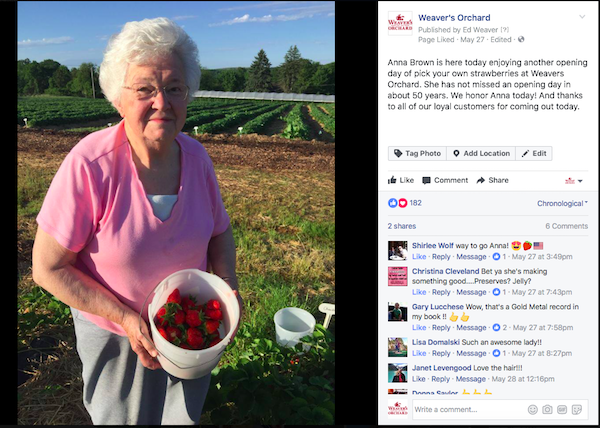The height and width of the screenshot is (428, 600).
Task: View the like and love reaction icons
Action: point(398,203)
